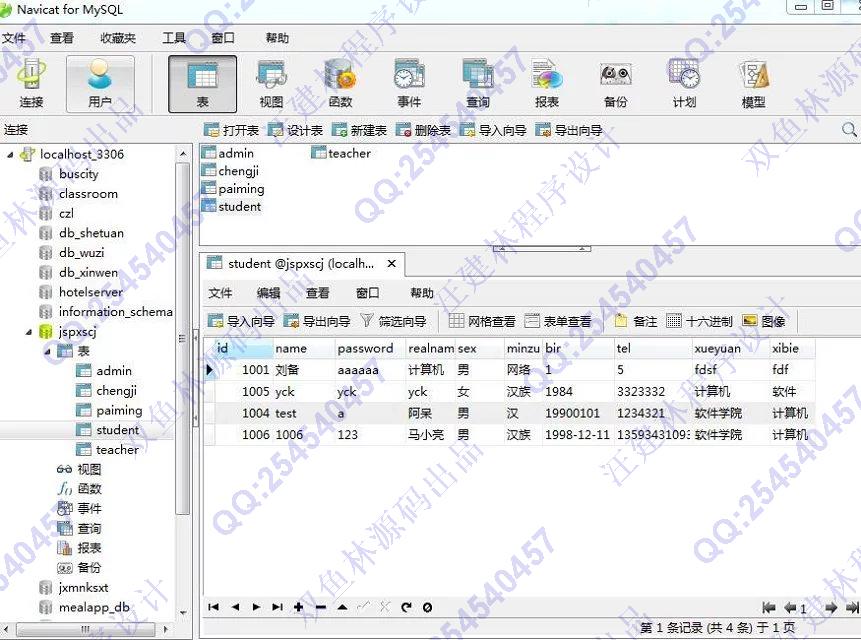Select the buscity database in the tree
The width and height of the screenshot is (861, 640).
tap(79, 174)
